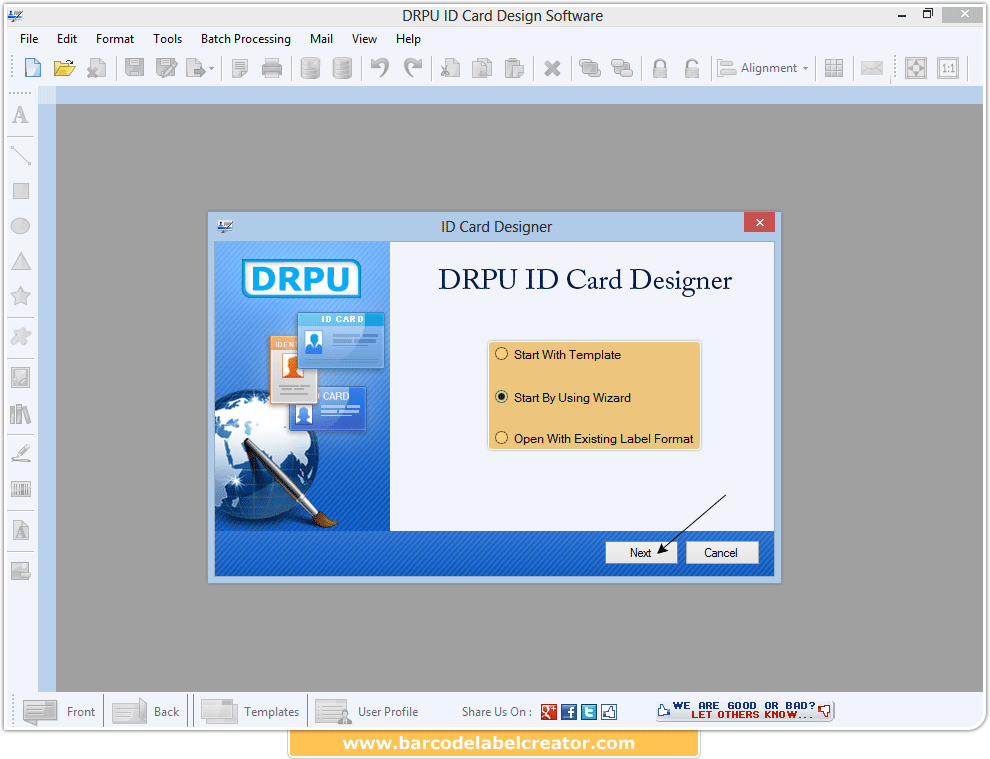Open the Mail menu
990x759 pixels.
coord(321,39)
